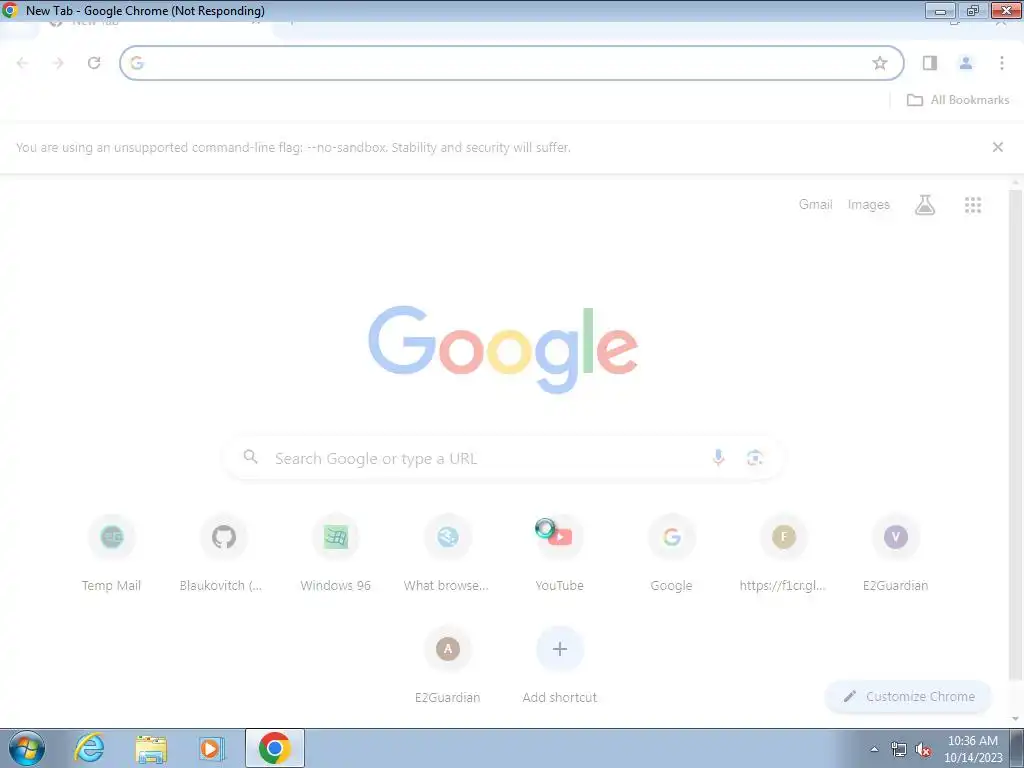Click the network tray icon
Viewport: 1024px width, 768px height.
[x=899, y=749]
